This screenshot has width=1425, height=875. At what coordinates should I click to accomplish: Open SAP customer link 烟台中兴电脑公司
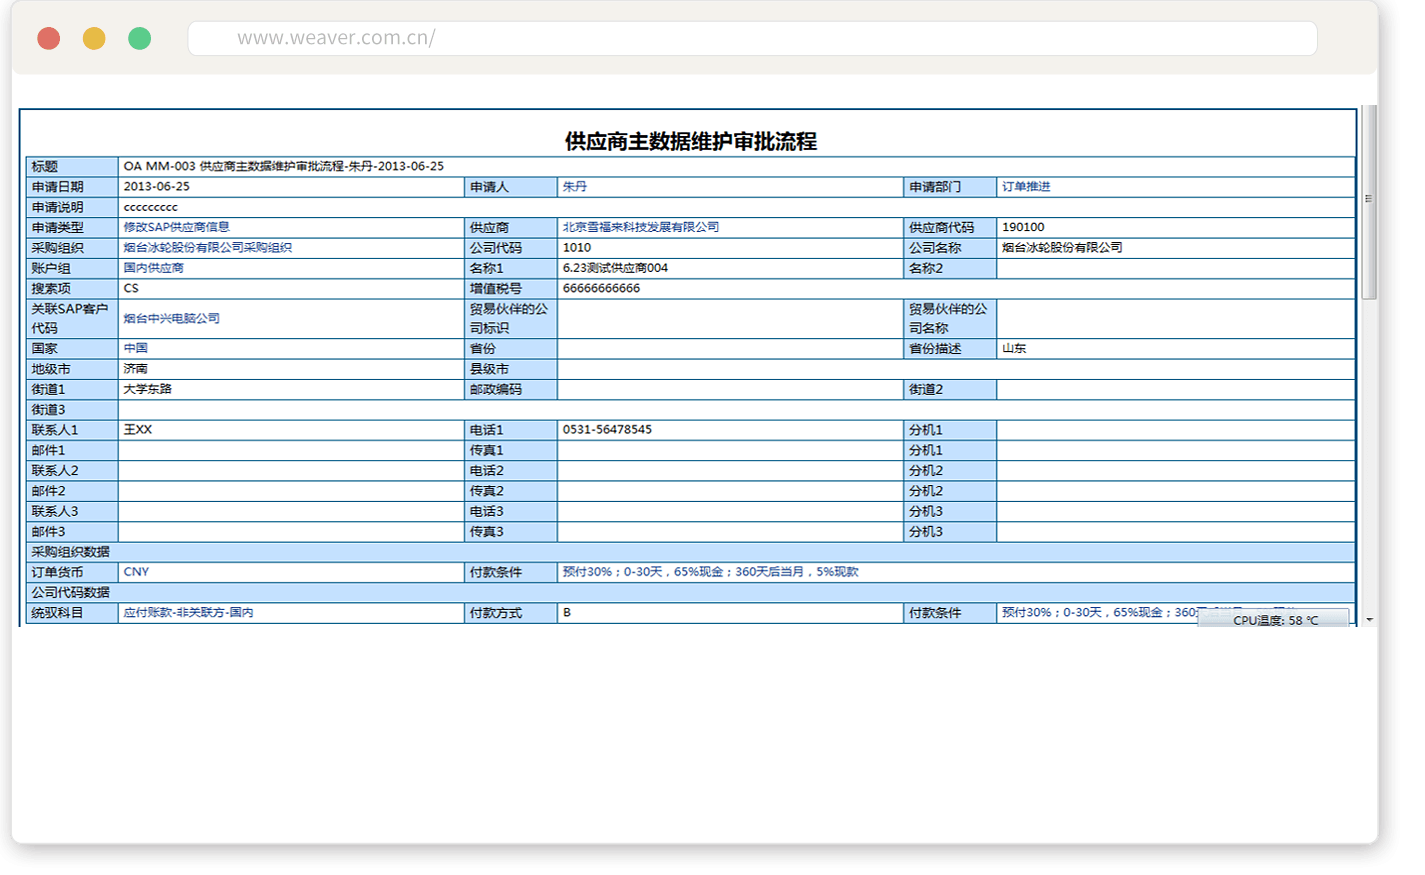(x=171, y=319)
